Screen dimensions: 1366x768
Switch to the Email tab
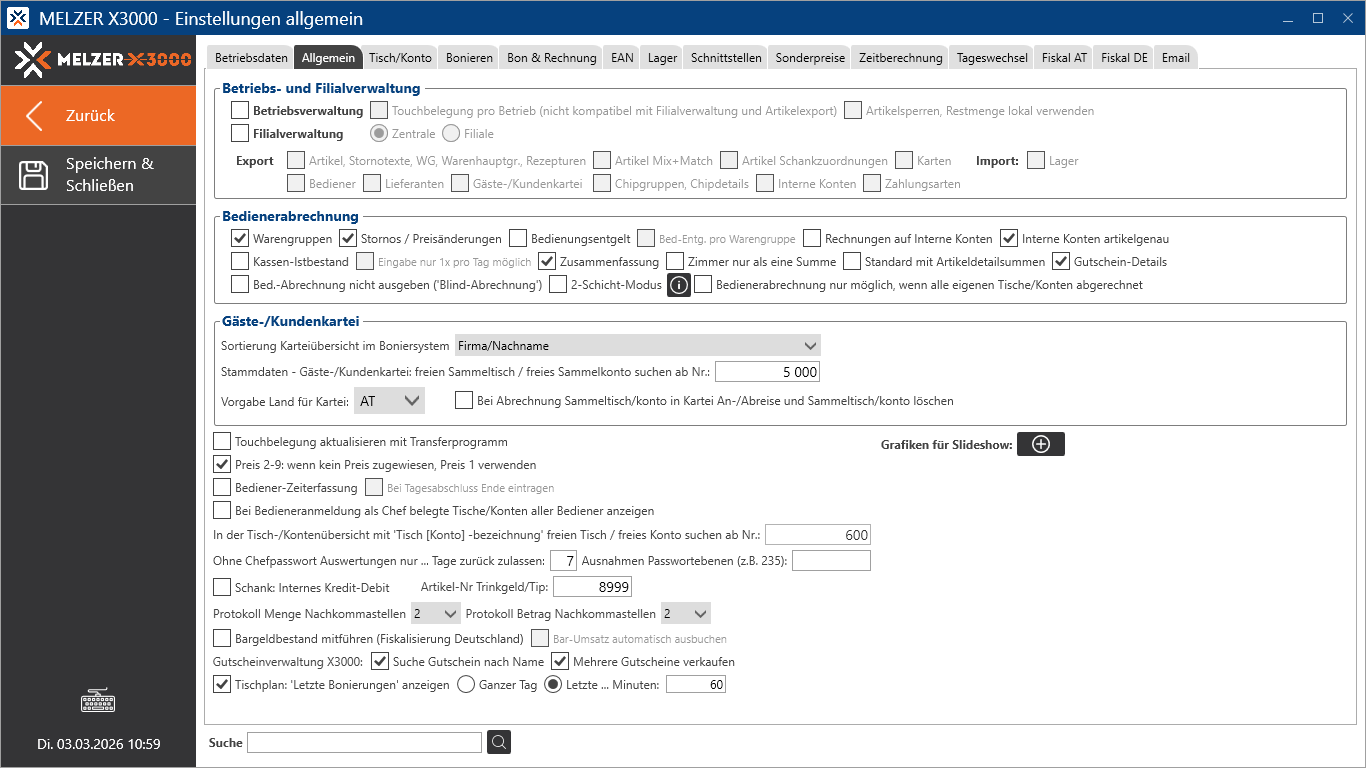tap(1176, 58)
